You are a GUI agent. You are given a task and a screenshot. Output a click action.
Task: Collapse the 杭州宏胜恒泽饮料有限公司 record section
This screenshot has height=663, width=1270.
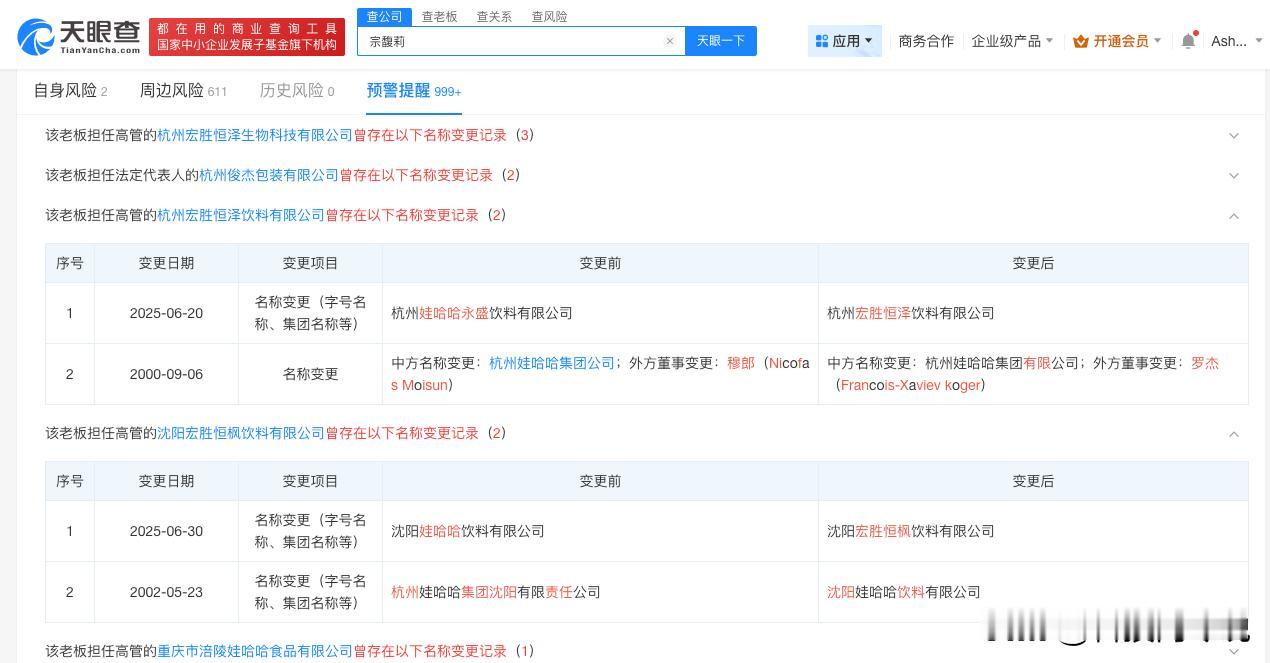(x=1234, y=215)
